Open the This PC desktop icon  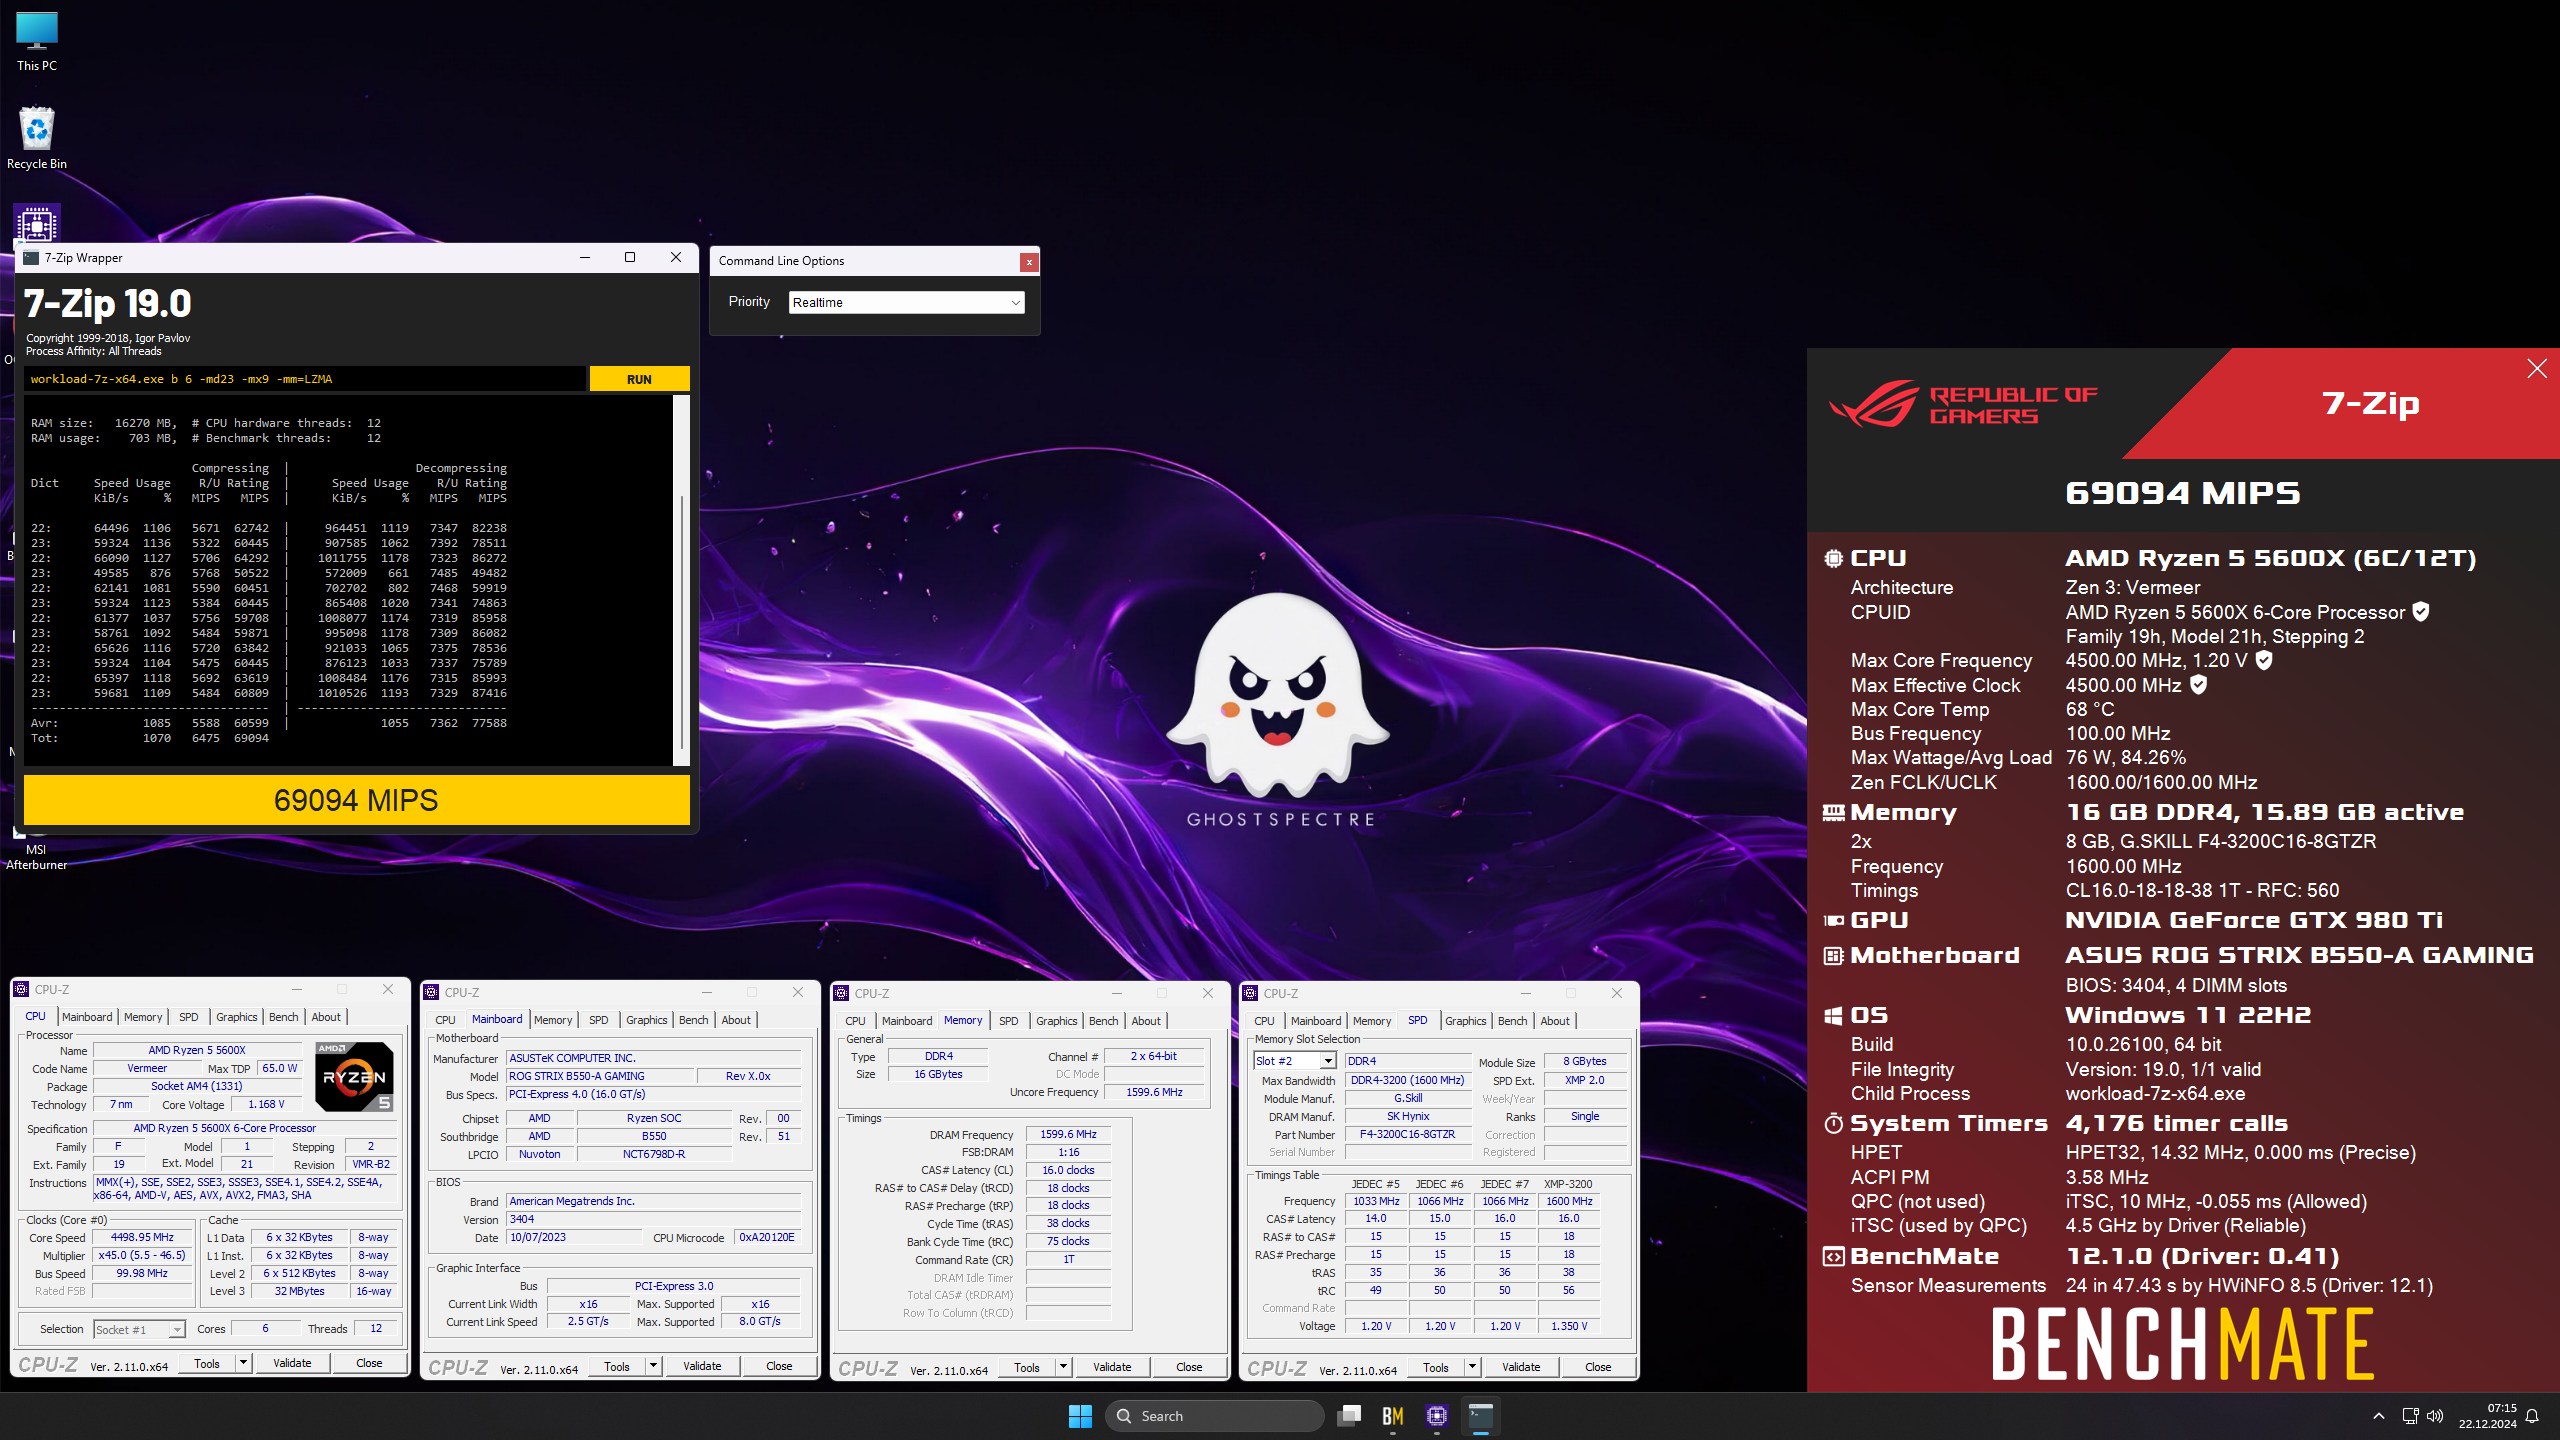coord(37,42)
